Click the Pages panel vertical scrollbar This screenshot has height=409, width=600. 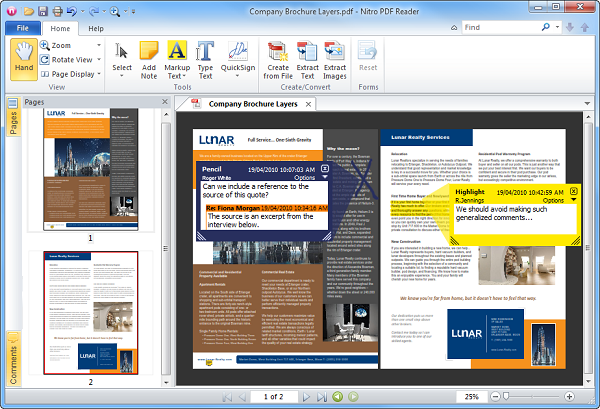(x=166, y=248)
